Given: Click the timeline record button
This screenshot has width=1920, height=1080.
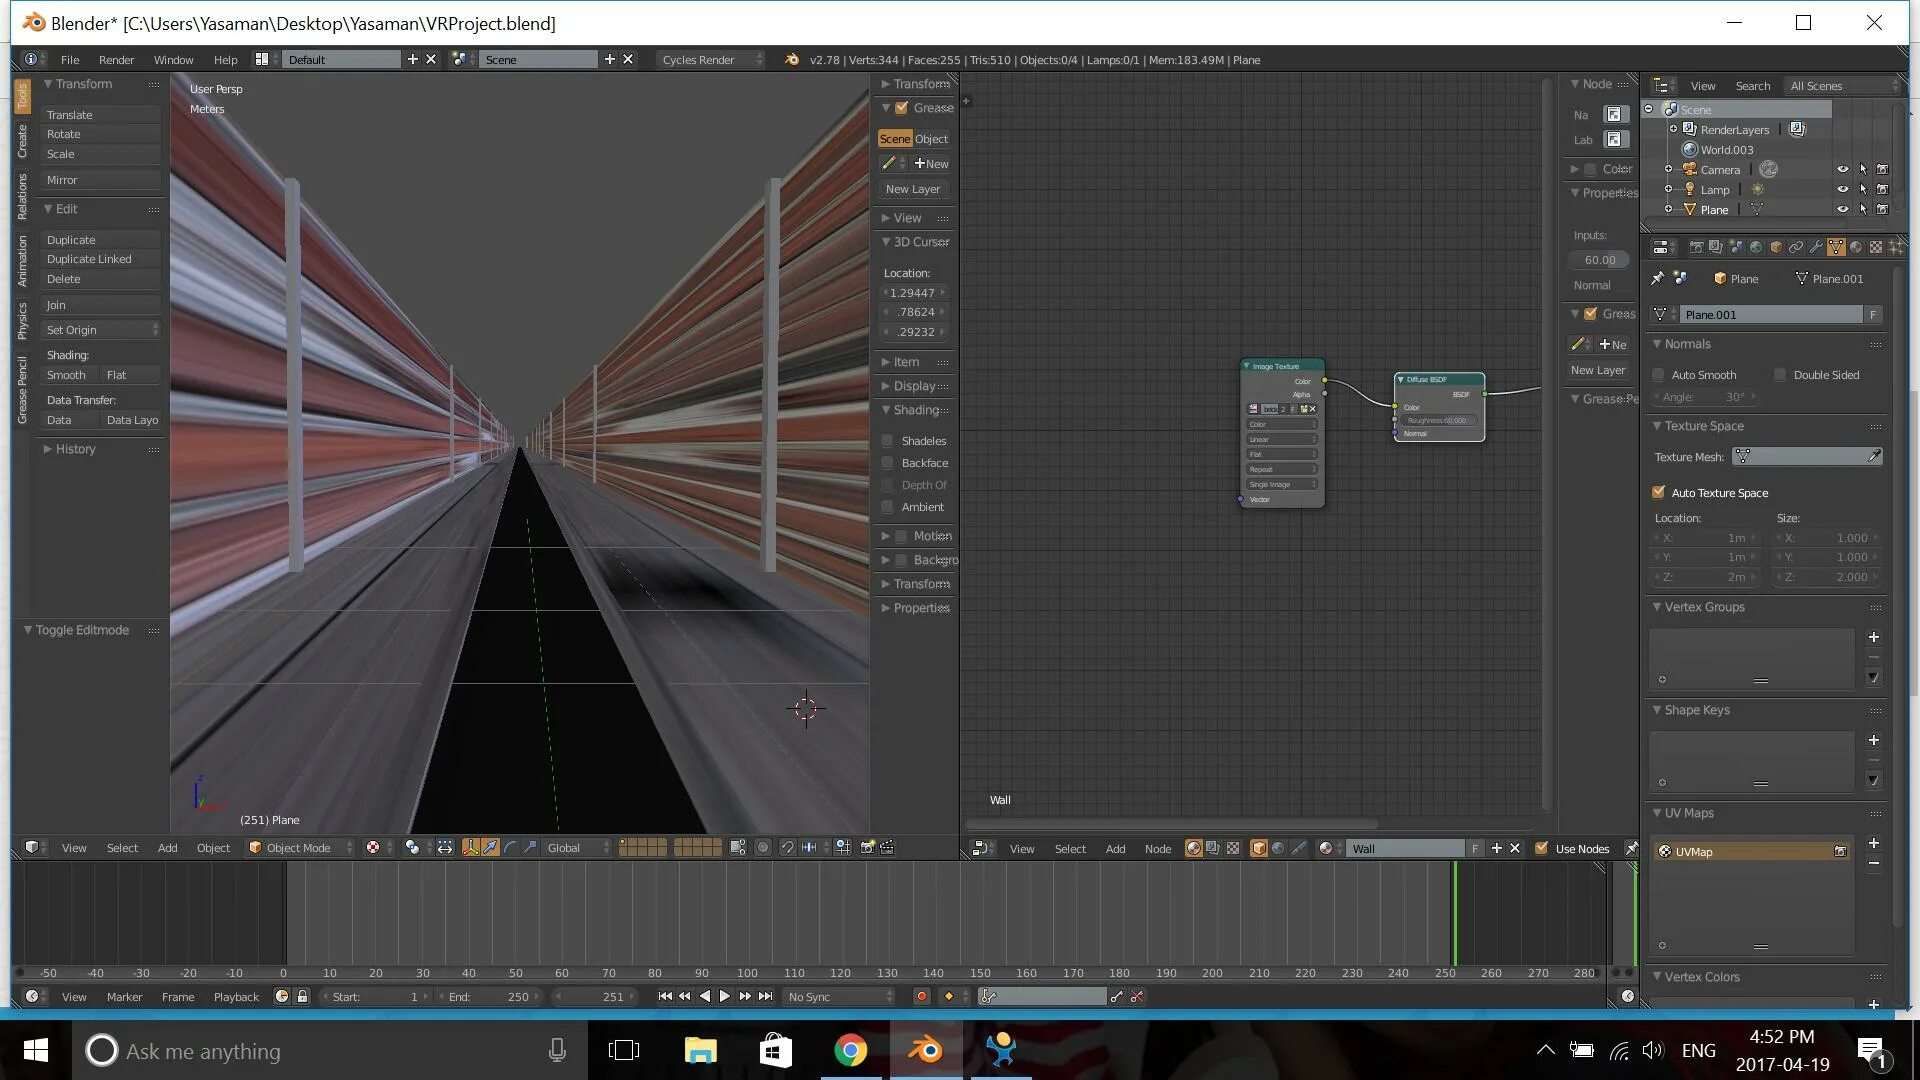Looking at the screenshot, I should click(x=921, y=997).
